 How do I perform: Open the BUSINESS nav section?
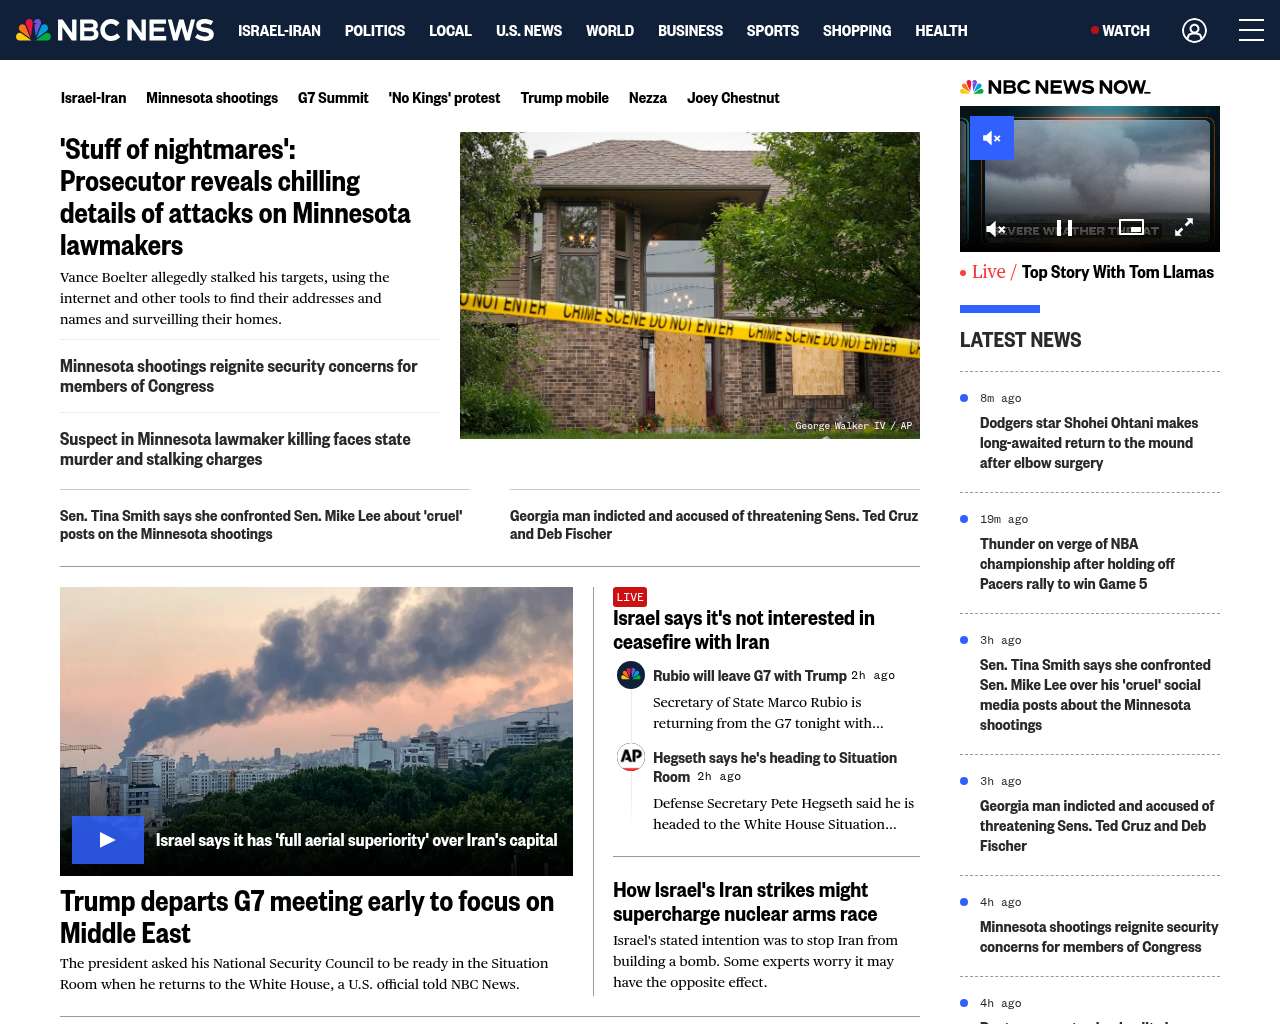[690, 30]
